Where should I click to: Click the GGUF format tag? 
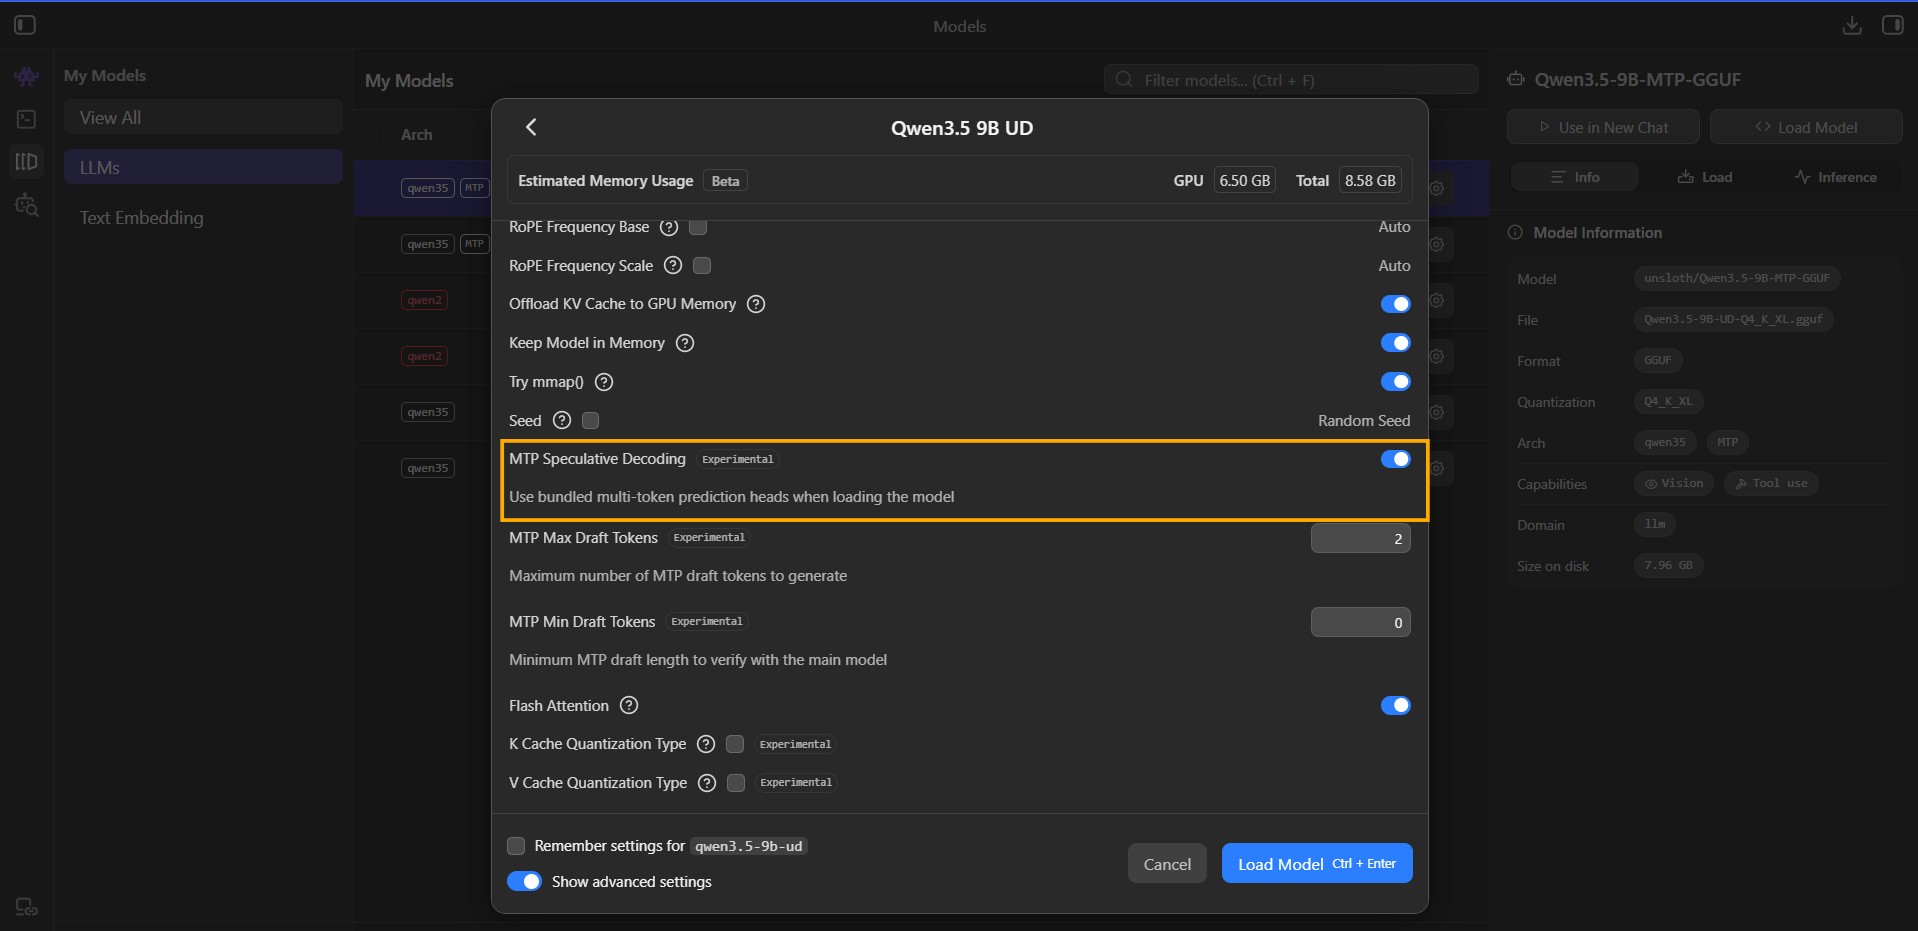pos(1658,360)
